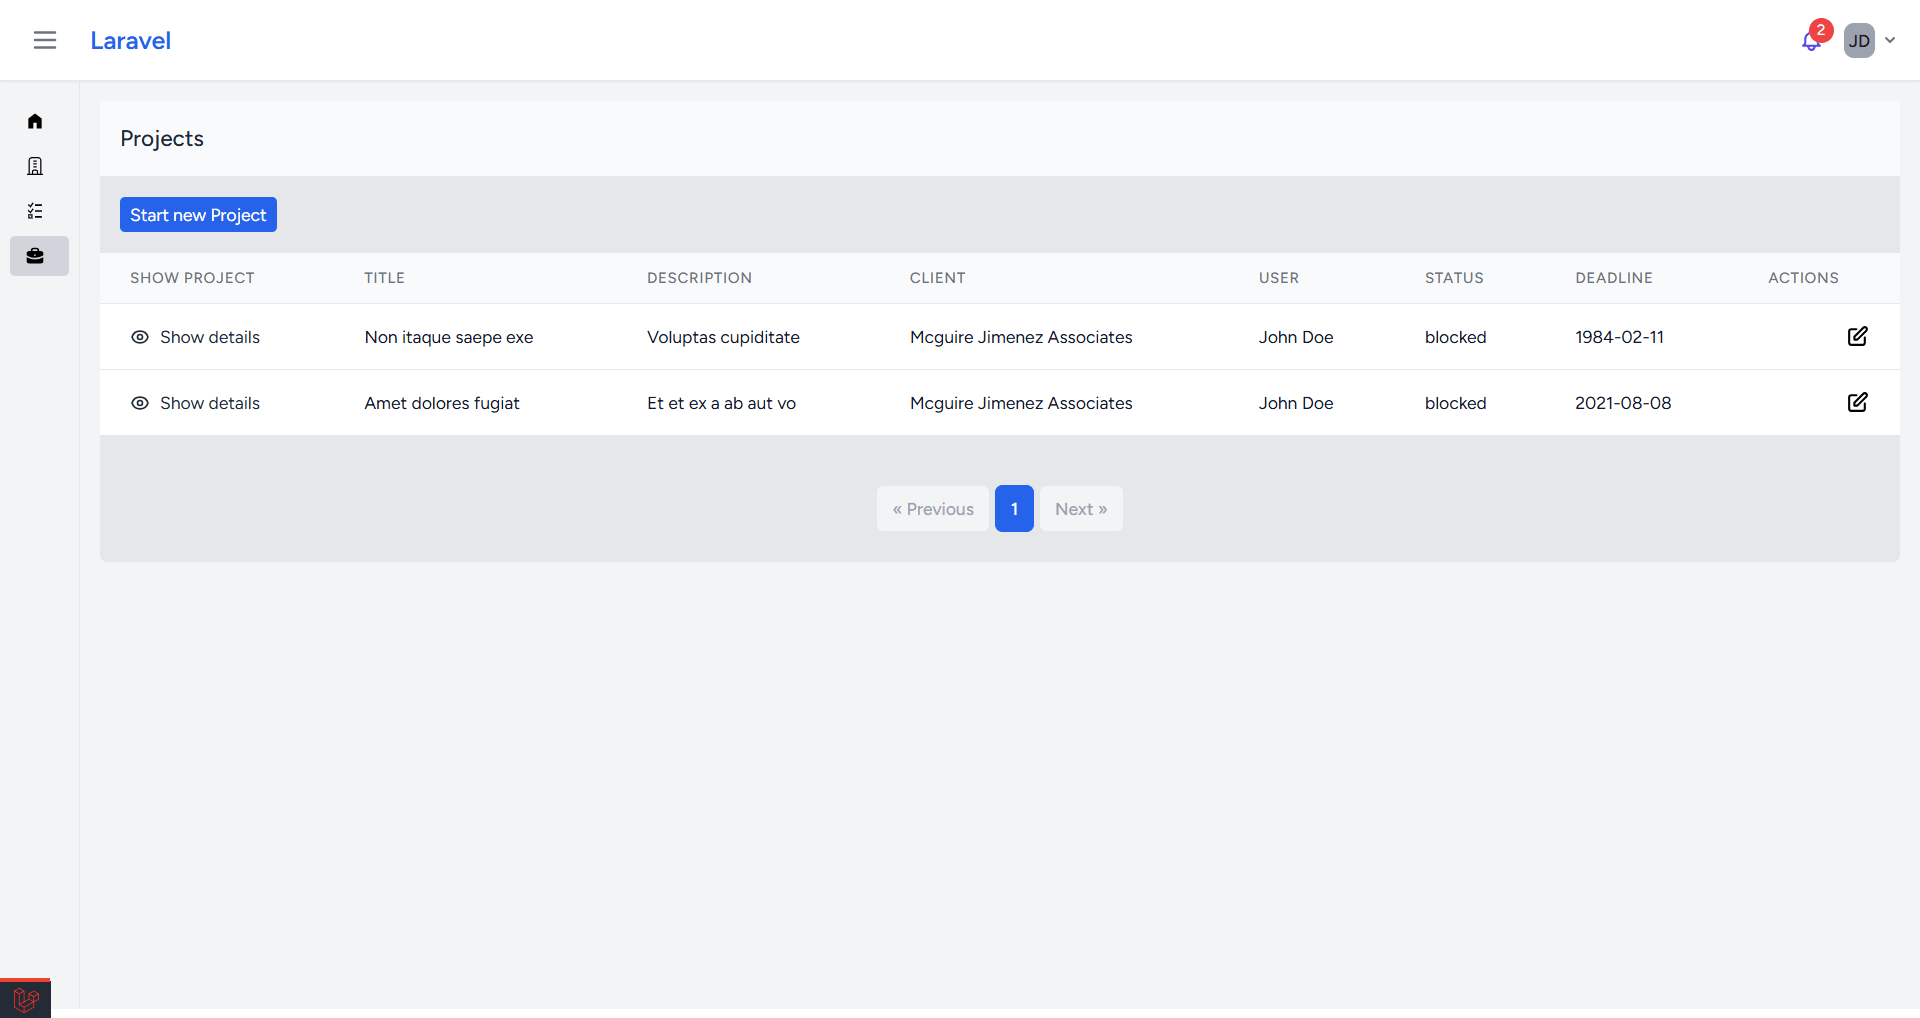Click the client of the 1984-02-11 project
The height and width of the screenshot is (1018, 1920).
click(1021, 337)
